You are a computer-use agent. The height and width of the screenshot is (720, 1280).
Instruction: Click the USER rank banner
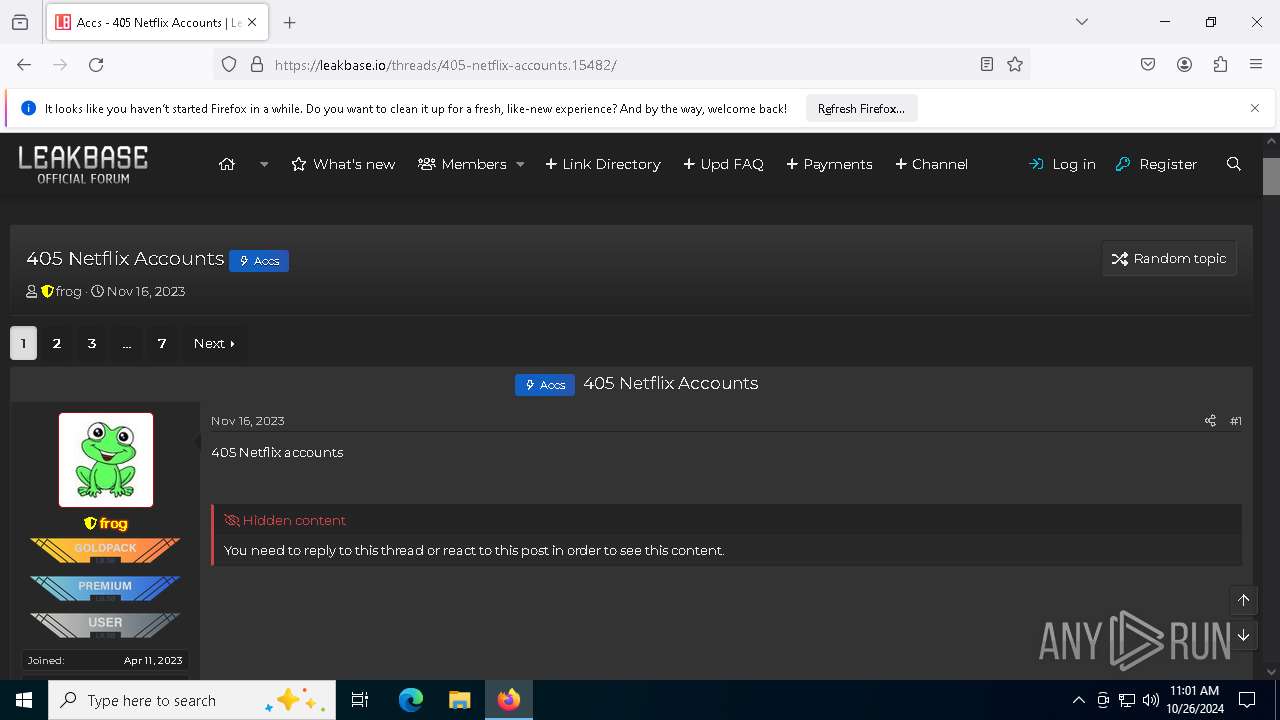click(x=105, y=625)
